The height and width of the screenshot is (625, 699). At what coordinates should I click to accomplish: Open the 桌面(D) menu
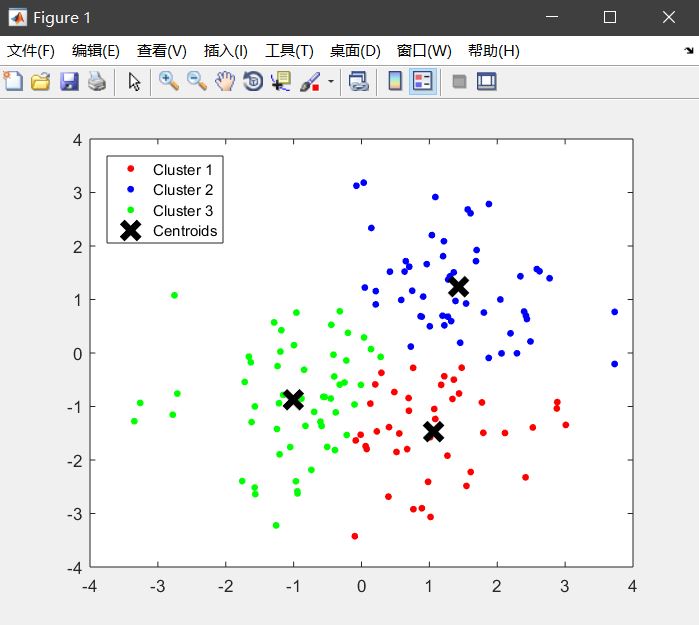(355, 51)
